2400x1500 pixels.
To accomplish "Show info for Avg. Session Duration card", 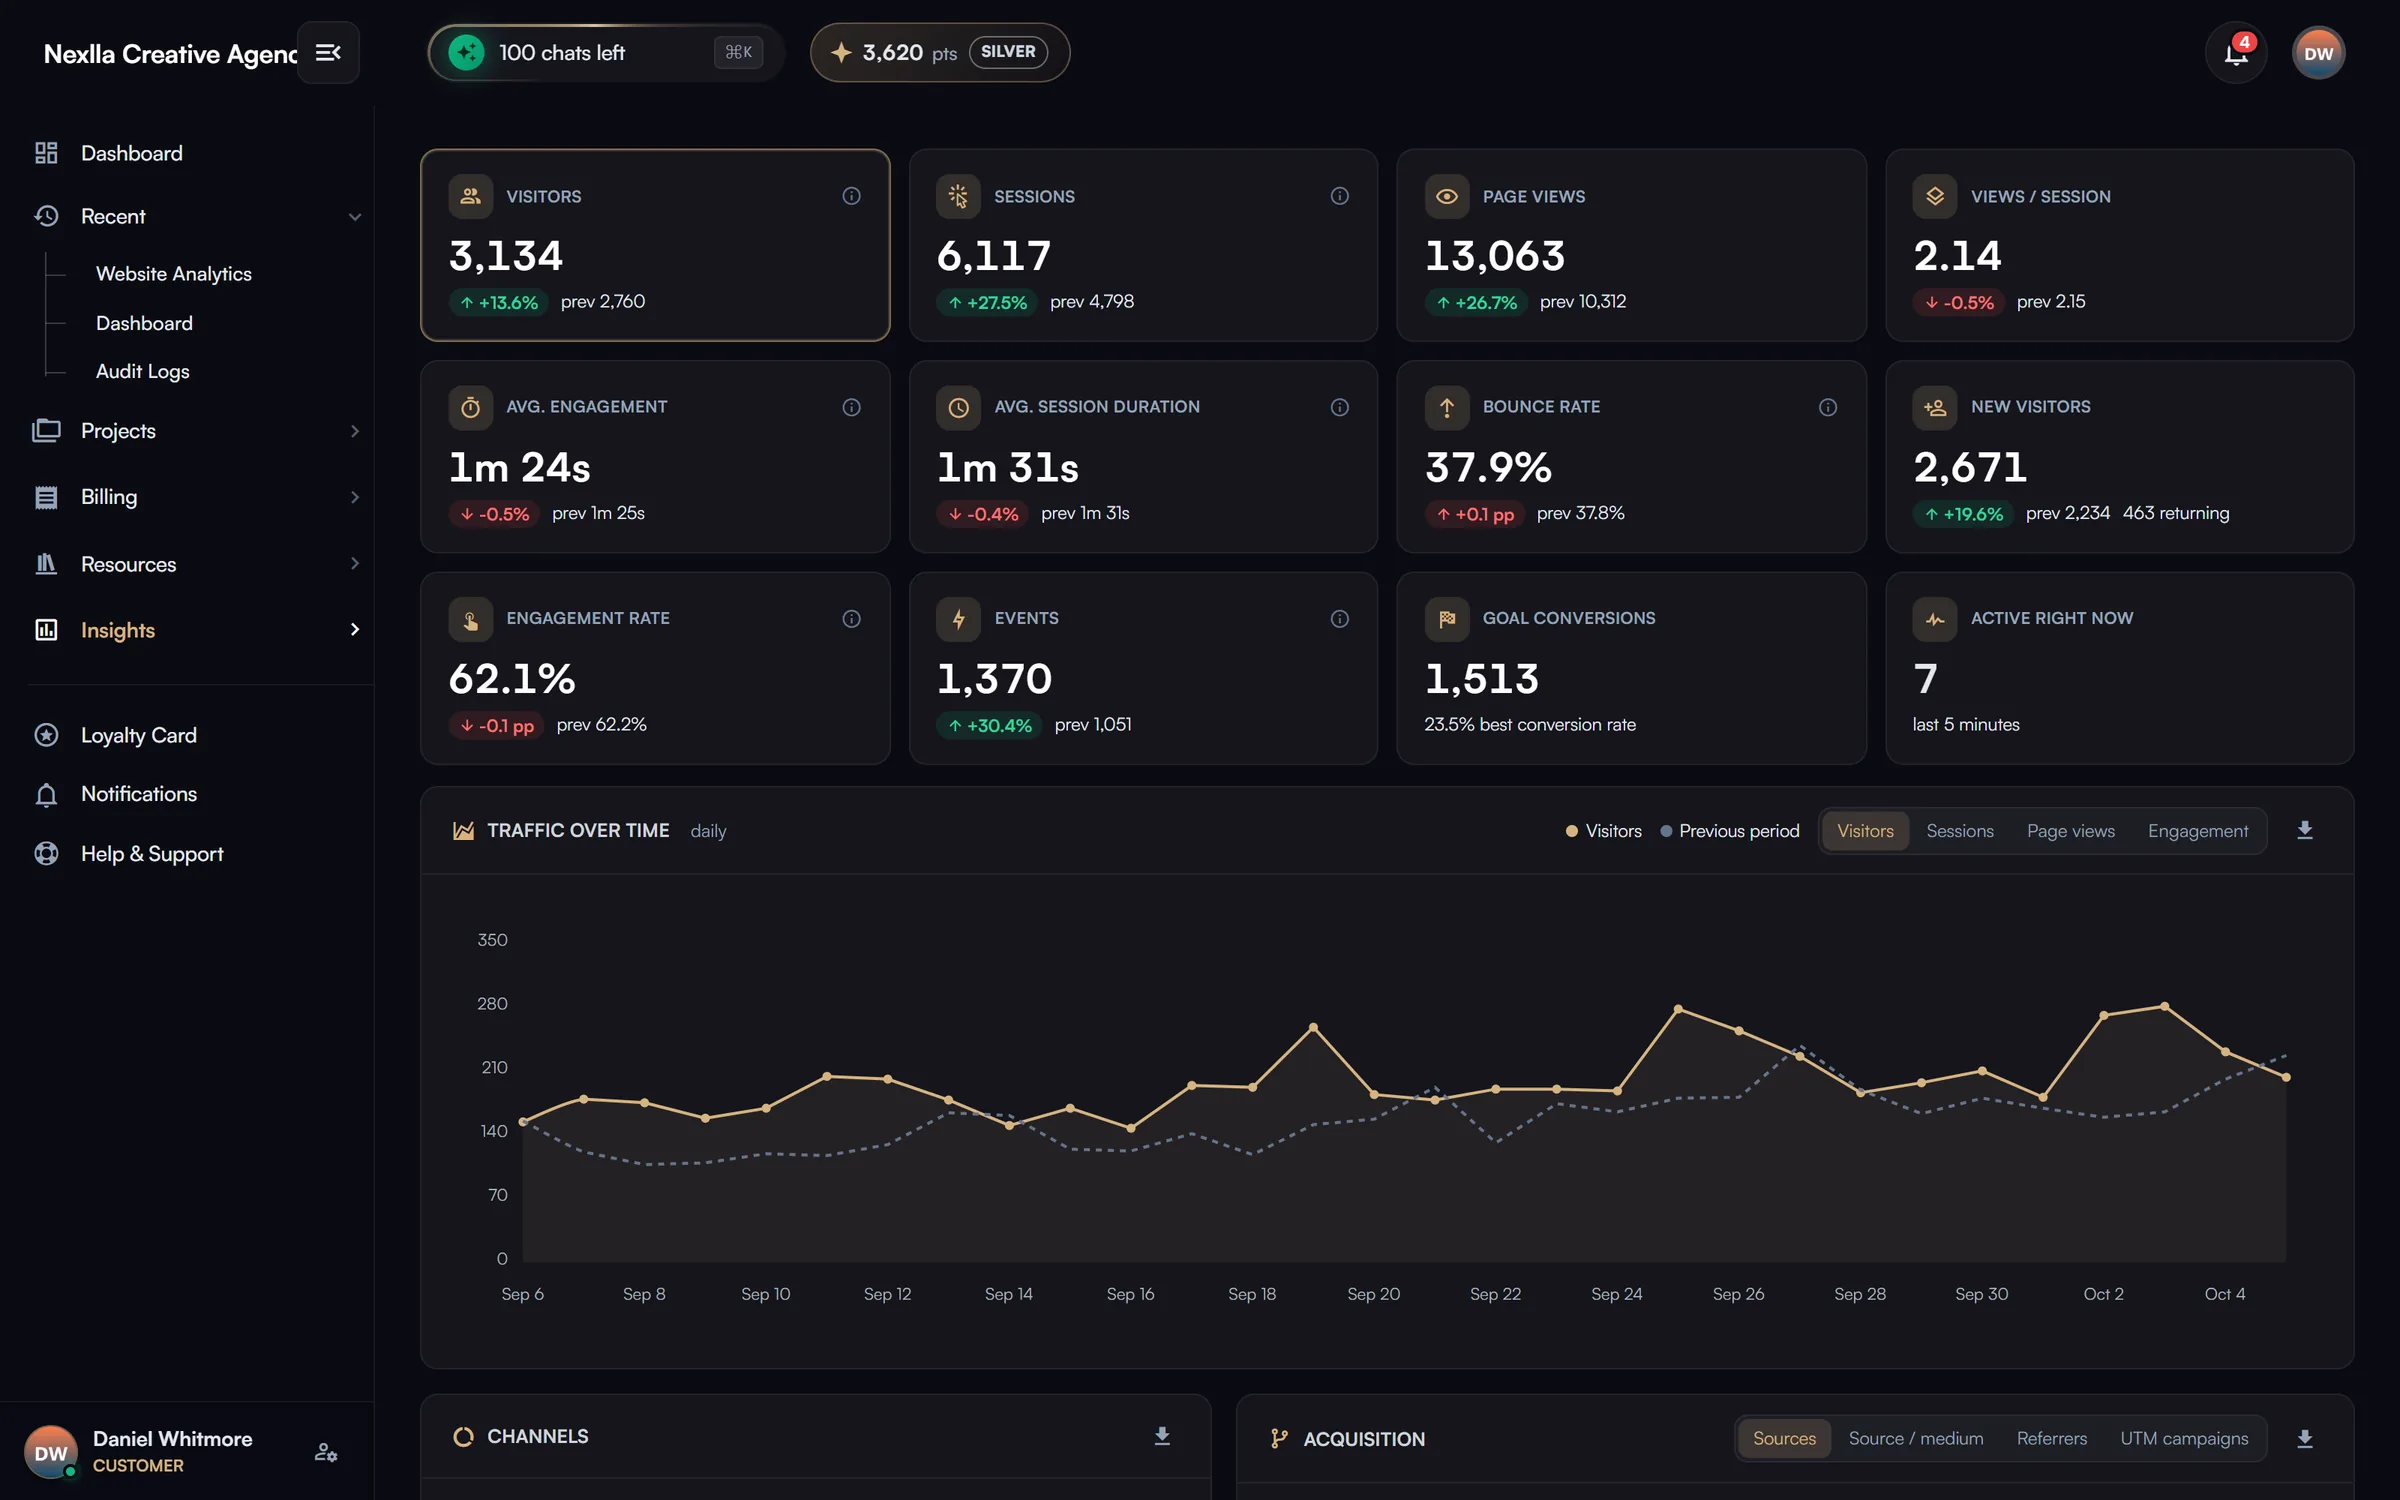I will click(1339, 407).
